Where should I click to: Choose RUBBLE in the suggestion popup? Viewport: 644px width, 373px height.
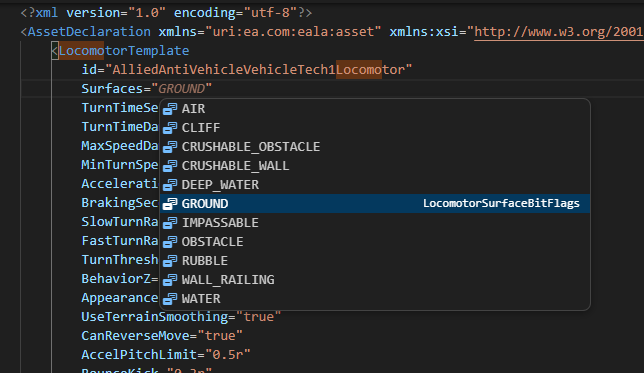click(375, 260)
